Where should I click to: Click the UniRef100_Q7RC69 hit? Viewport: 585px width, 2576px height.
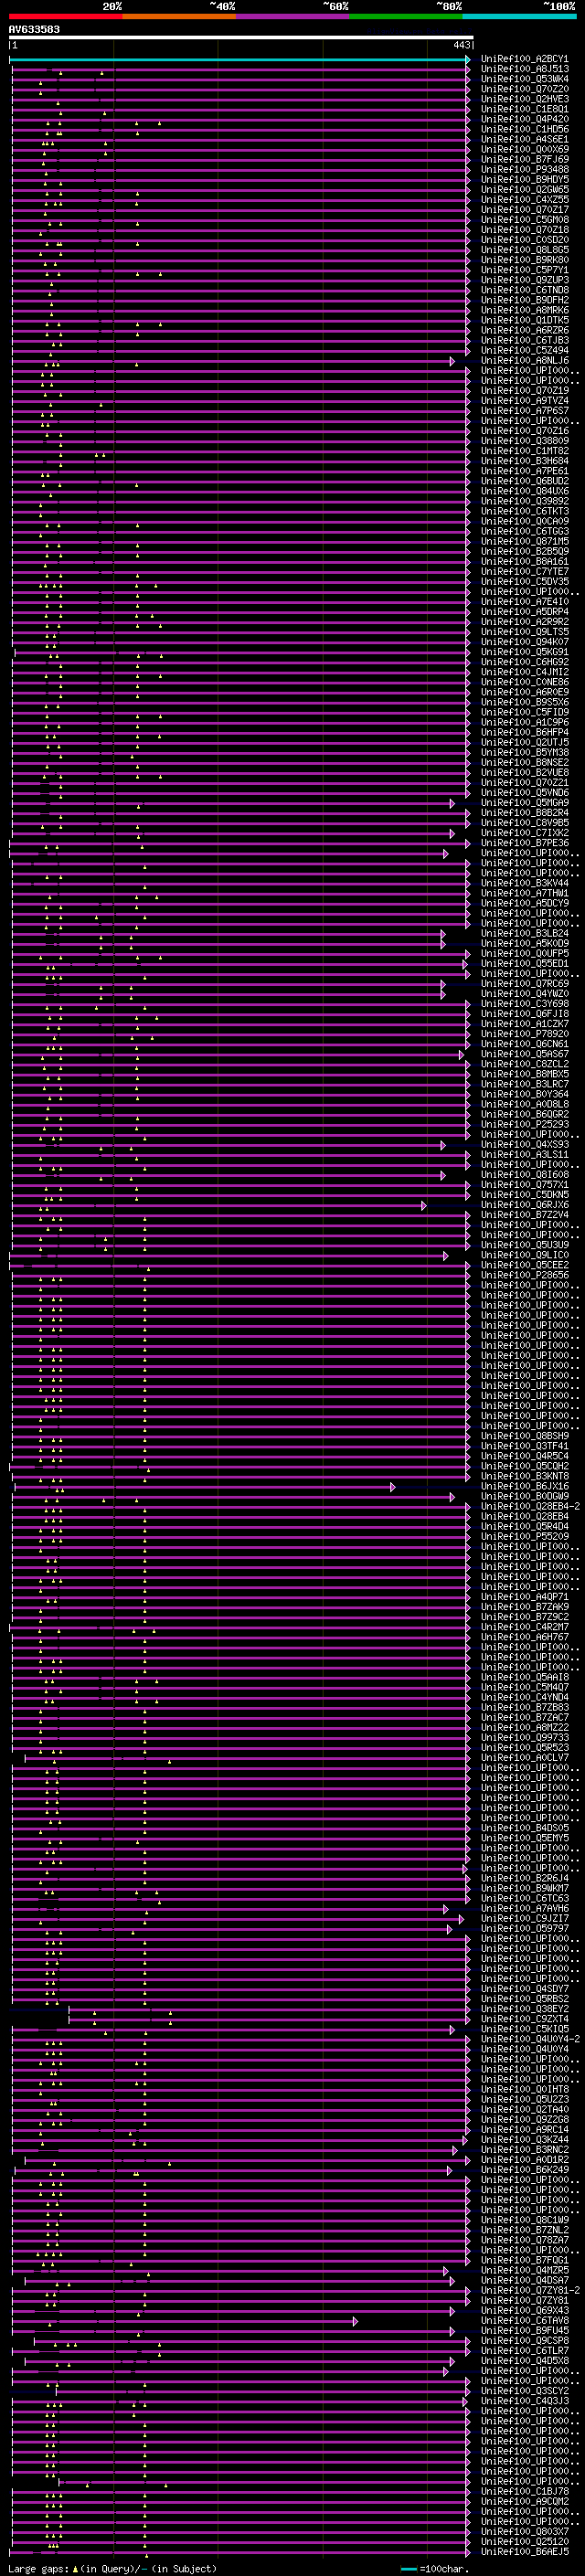(x=525, y=983)
